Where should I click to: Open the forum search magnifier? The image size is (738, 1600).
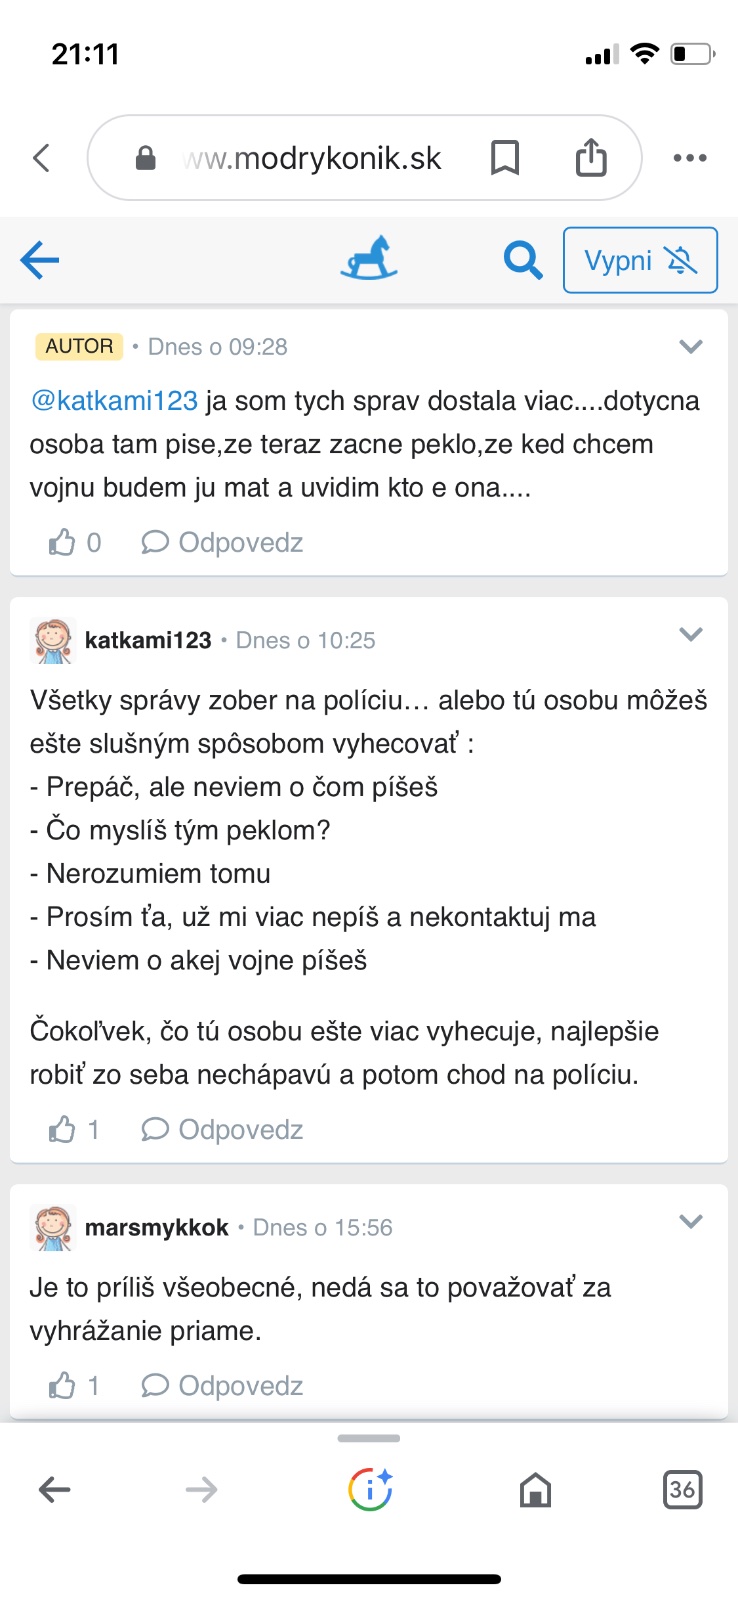[522, 260]
